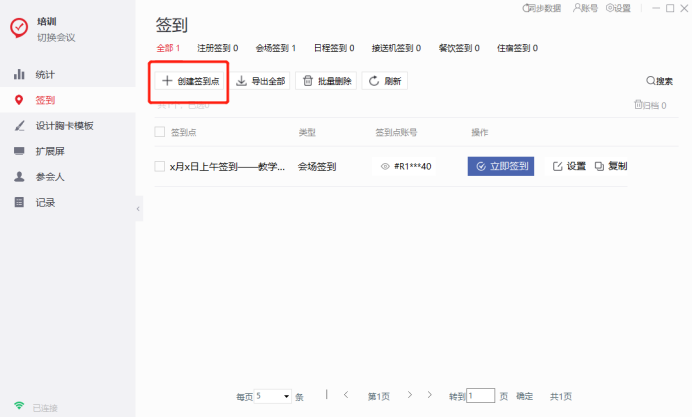Viewport: 693px width, 417px height.
Task: Open 统计 statistics in the sidebar
Action: pyautogui.click(x=44, y=74)
